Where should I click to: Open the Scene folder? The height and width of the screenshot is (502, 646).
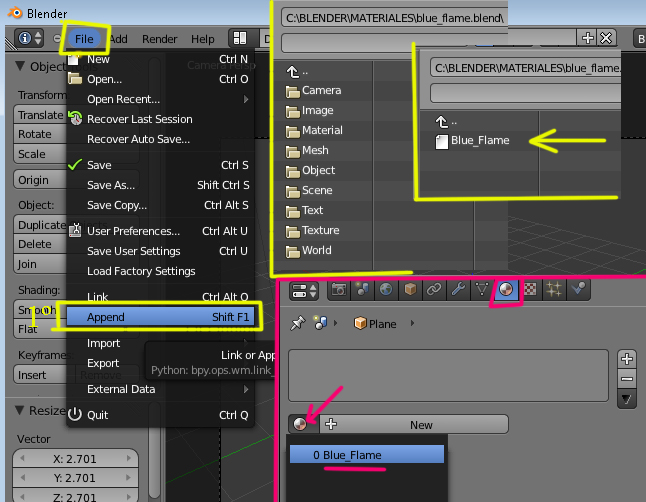pos(309,190)
